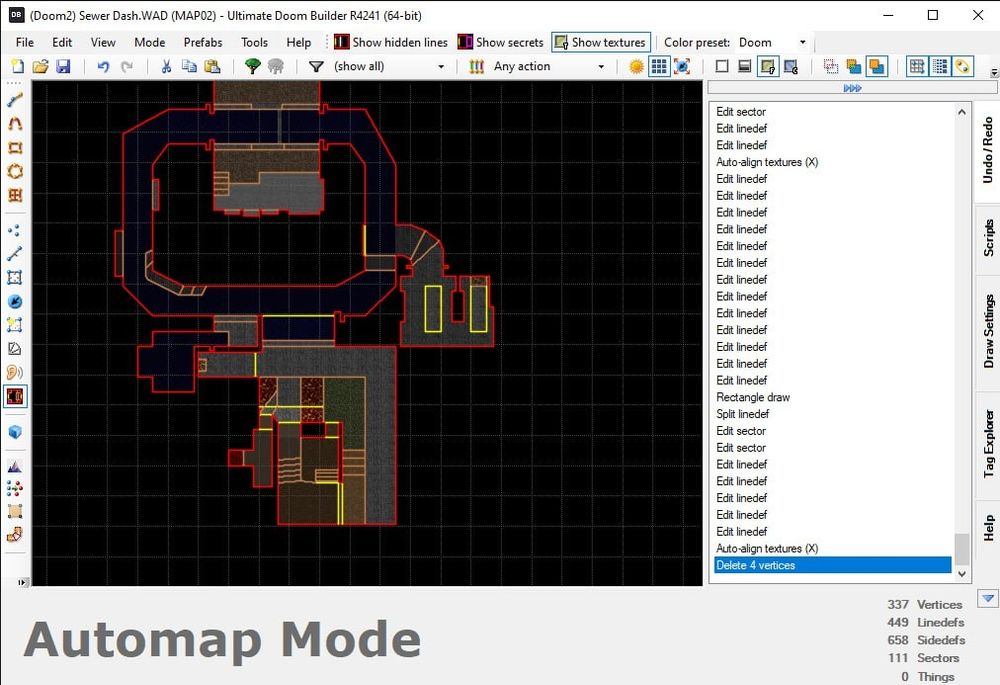The image size is (1000, 685).
Task: Toggle the grid rendering button
Action: [x=659, y=66]
